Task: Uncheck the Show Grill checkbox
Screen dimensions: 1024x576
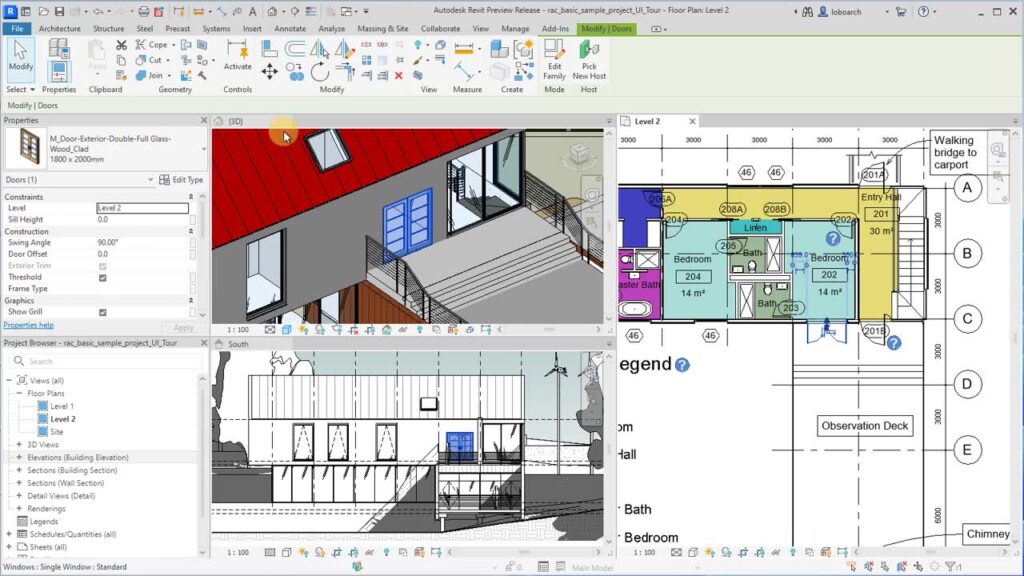Action: click(x=103, y=312)
